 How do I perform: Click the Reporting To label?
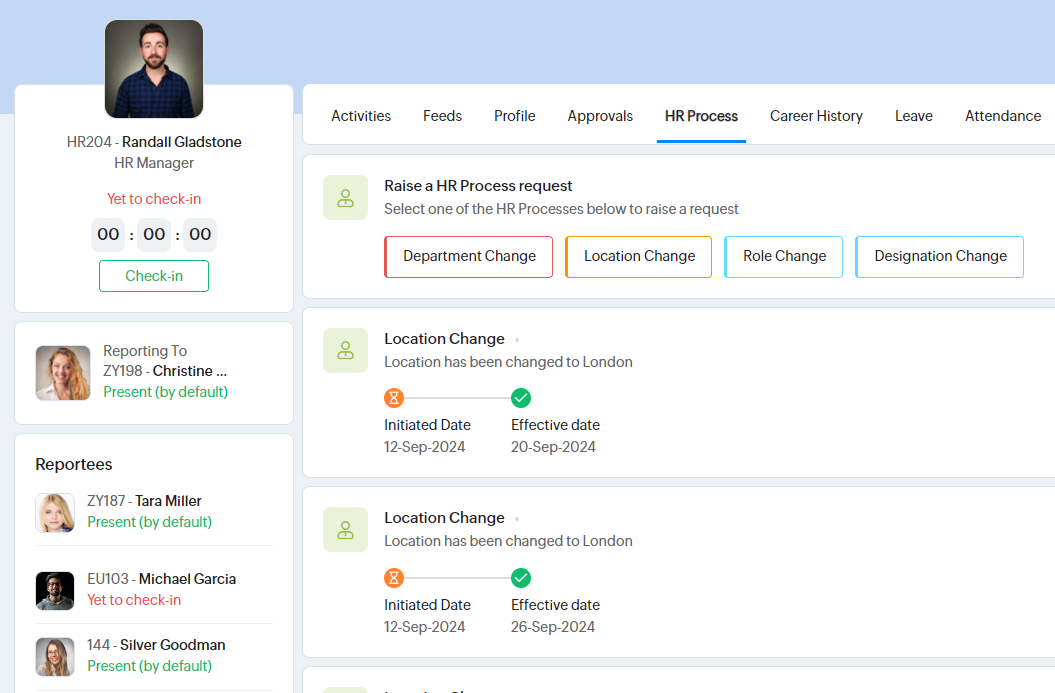(145, 351)
